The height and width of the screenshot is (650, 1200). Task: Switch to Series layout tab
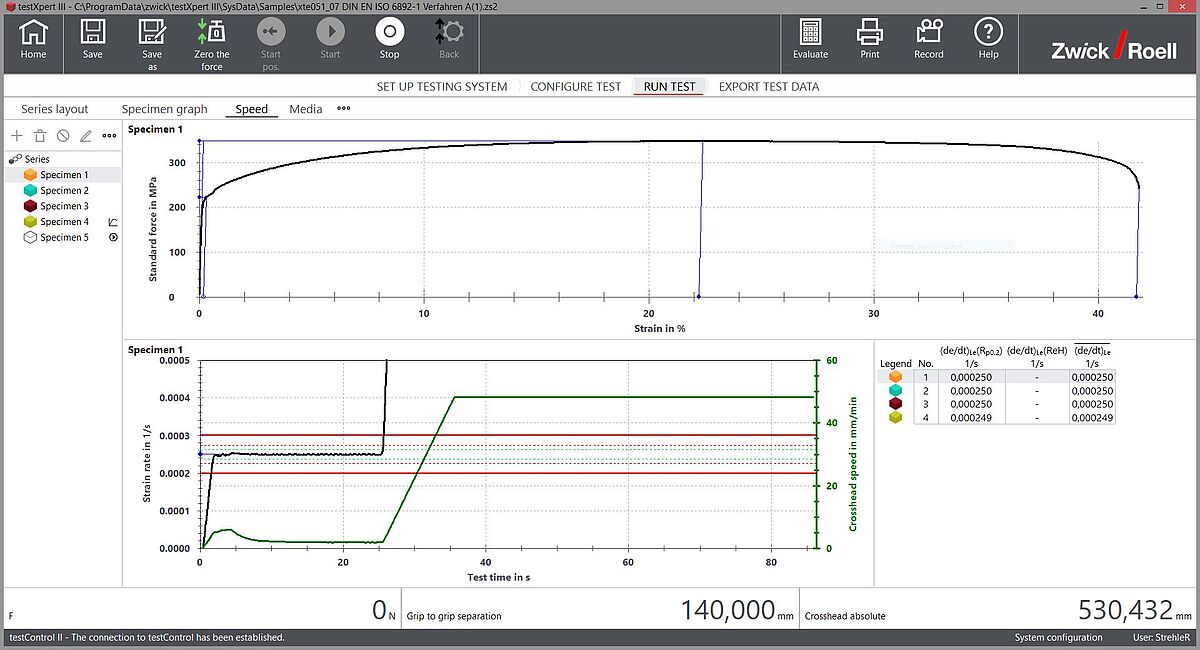coord(55,109)
